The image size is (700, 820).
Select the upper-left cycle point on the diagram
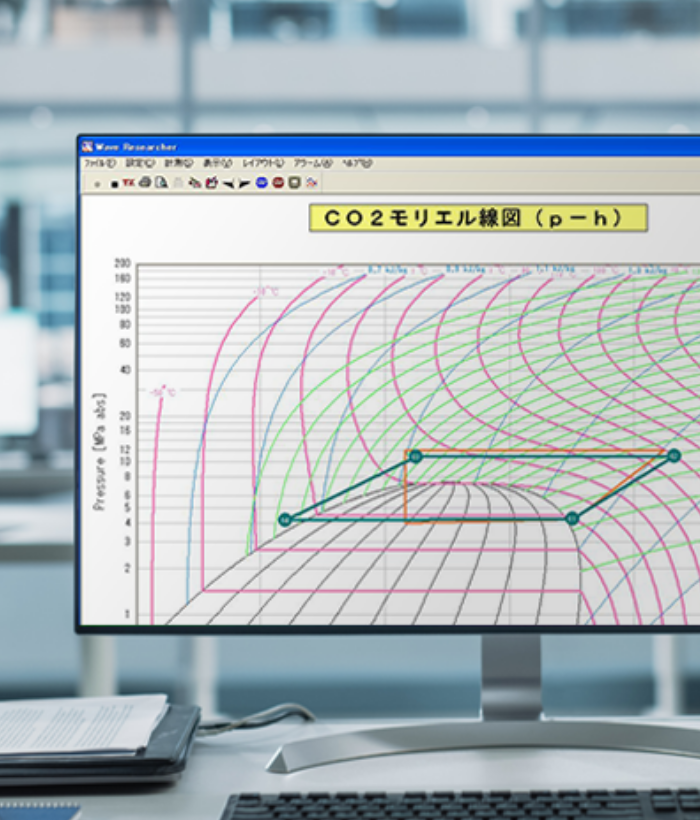[x=416, y=456]
